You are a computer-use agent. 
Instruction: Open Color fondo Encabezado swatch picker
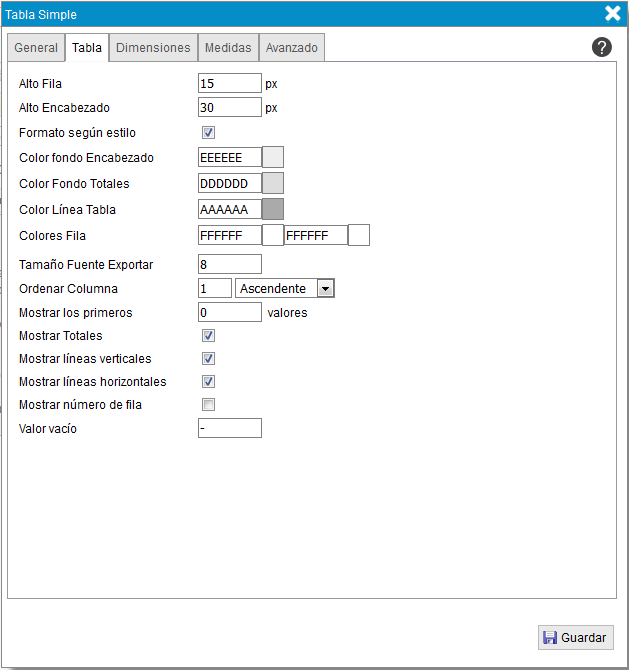coord(273,157)
